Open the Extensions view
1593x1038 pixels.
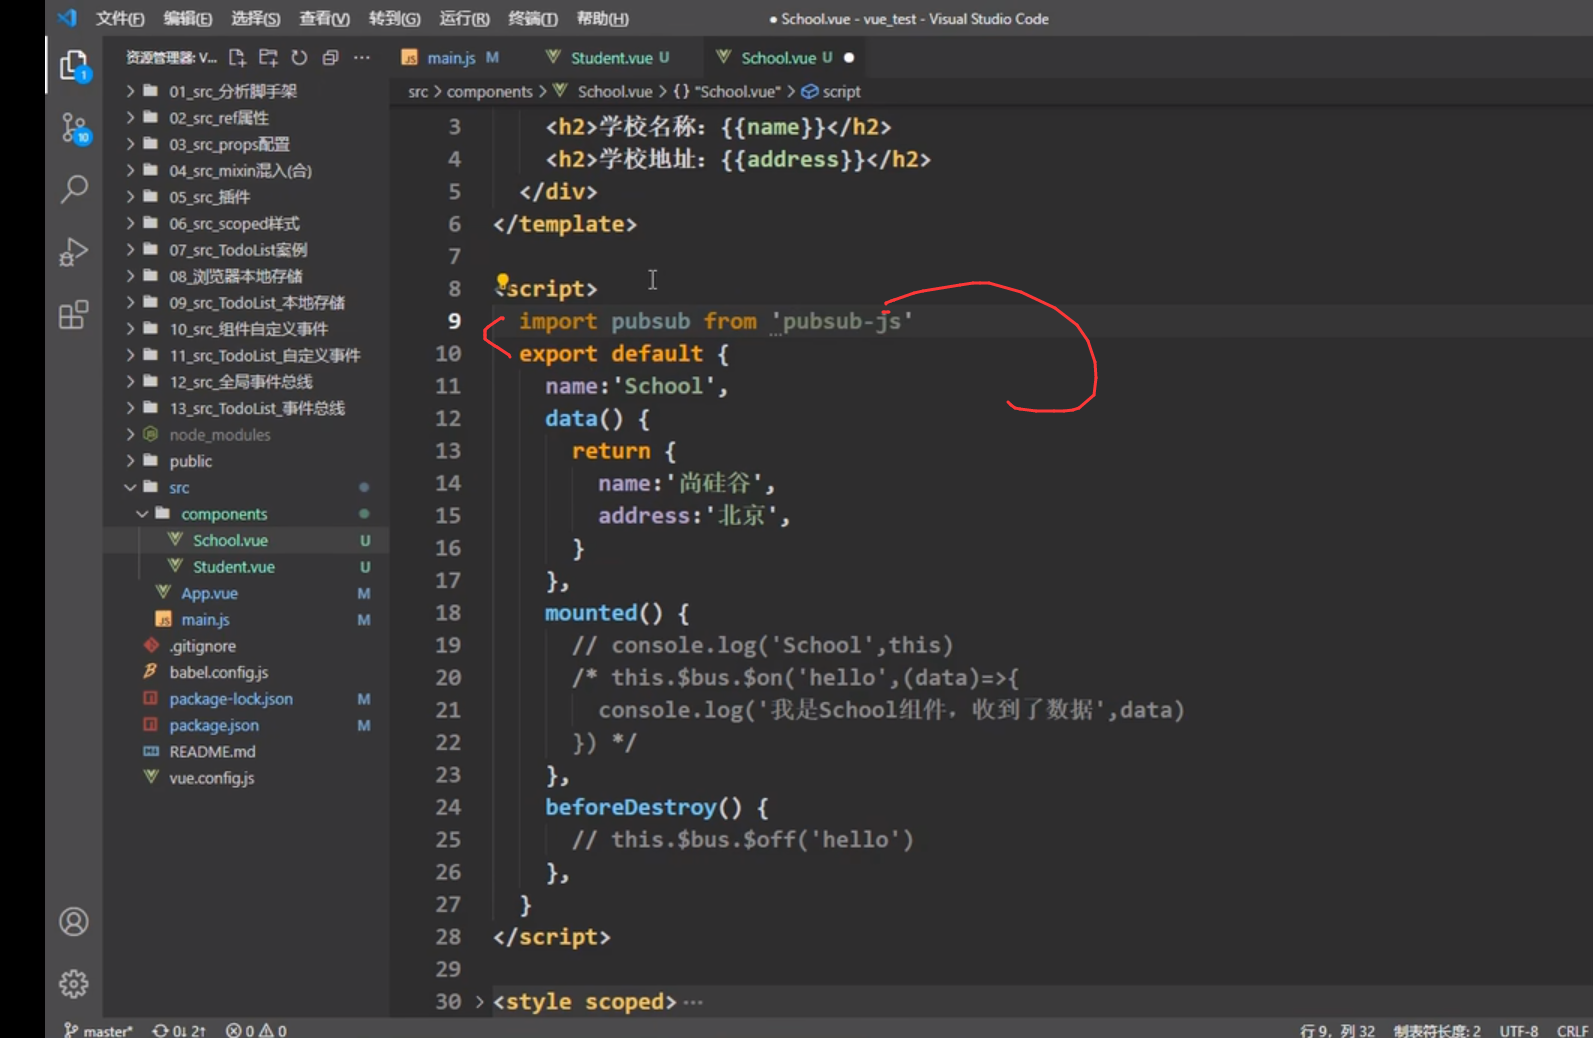pos(74,315)
